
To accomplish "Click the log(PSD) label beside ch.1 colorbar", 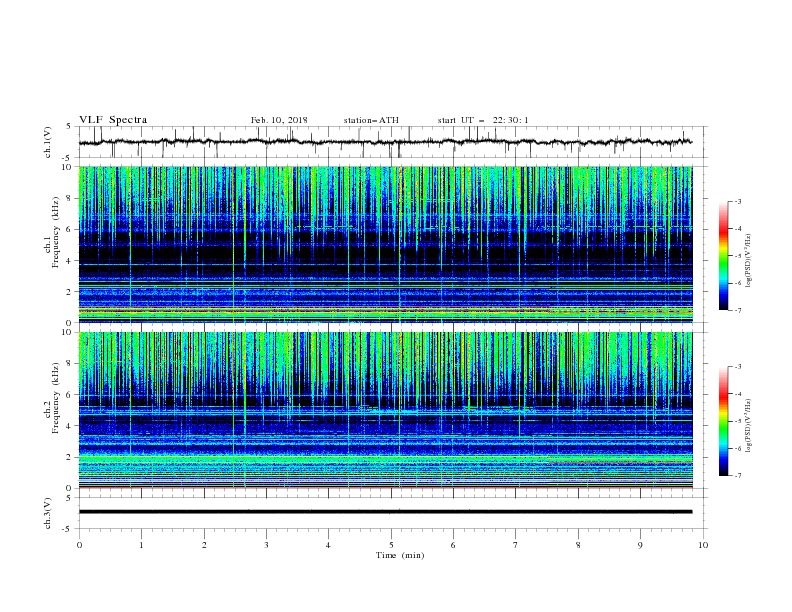I will click(x=748, y=261).
